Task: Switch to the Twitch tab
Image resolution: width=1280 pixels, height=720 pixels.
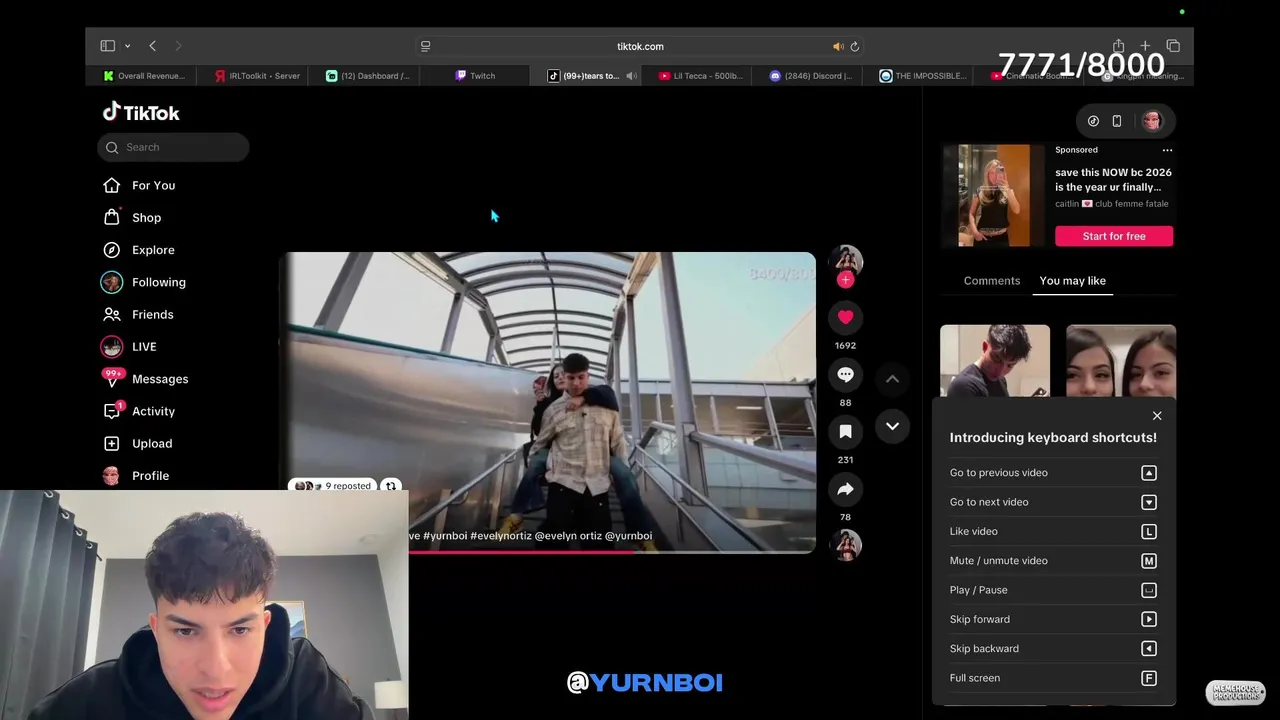Action: point(475,76)
